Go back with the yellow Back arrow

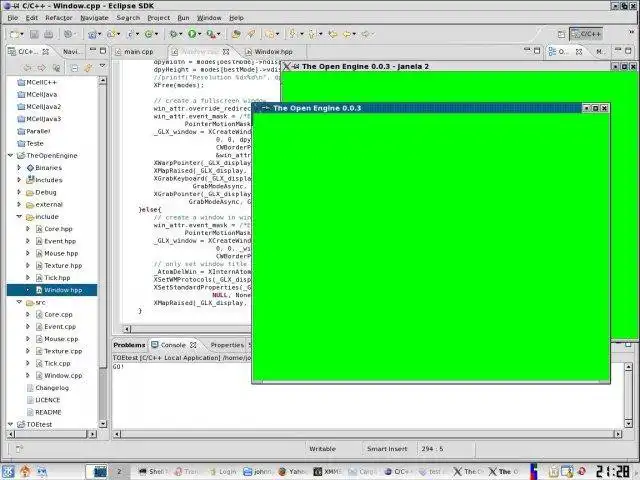(x=347, y=34)
